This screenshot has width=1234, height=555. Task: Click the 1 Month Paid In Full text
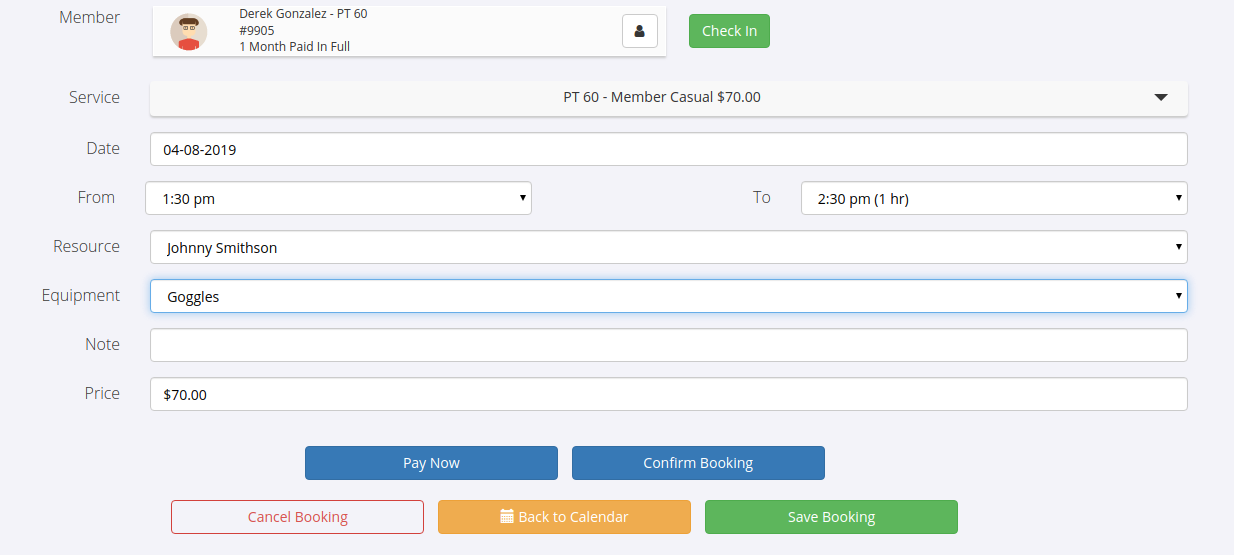(x=294, y=47)
